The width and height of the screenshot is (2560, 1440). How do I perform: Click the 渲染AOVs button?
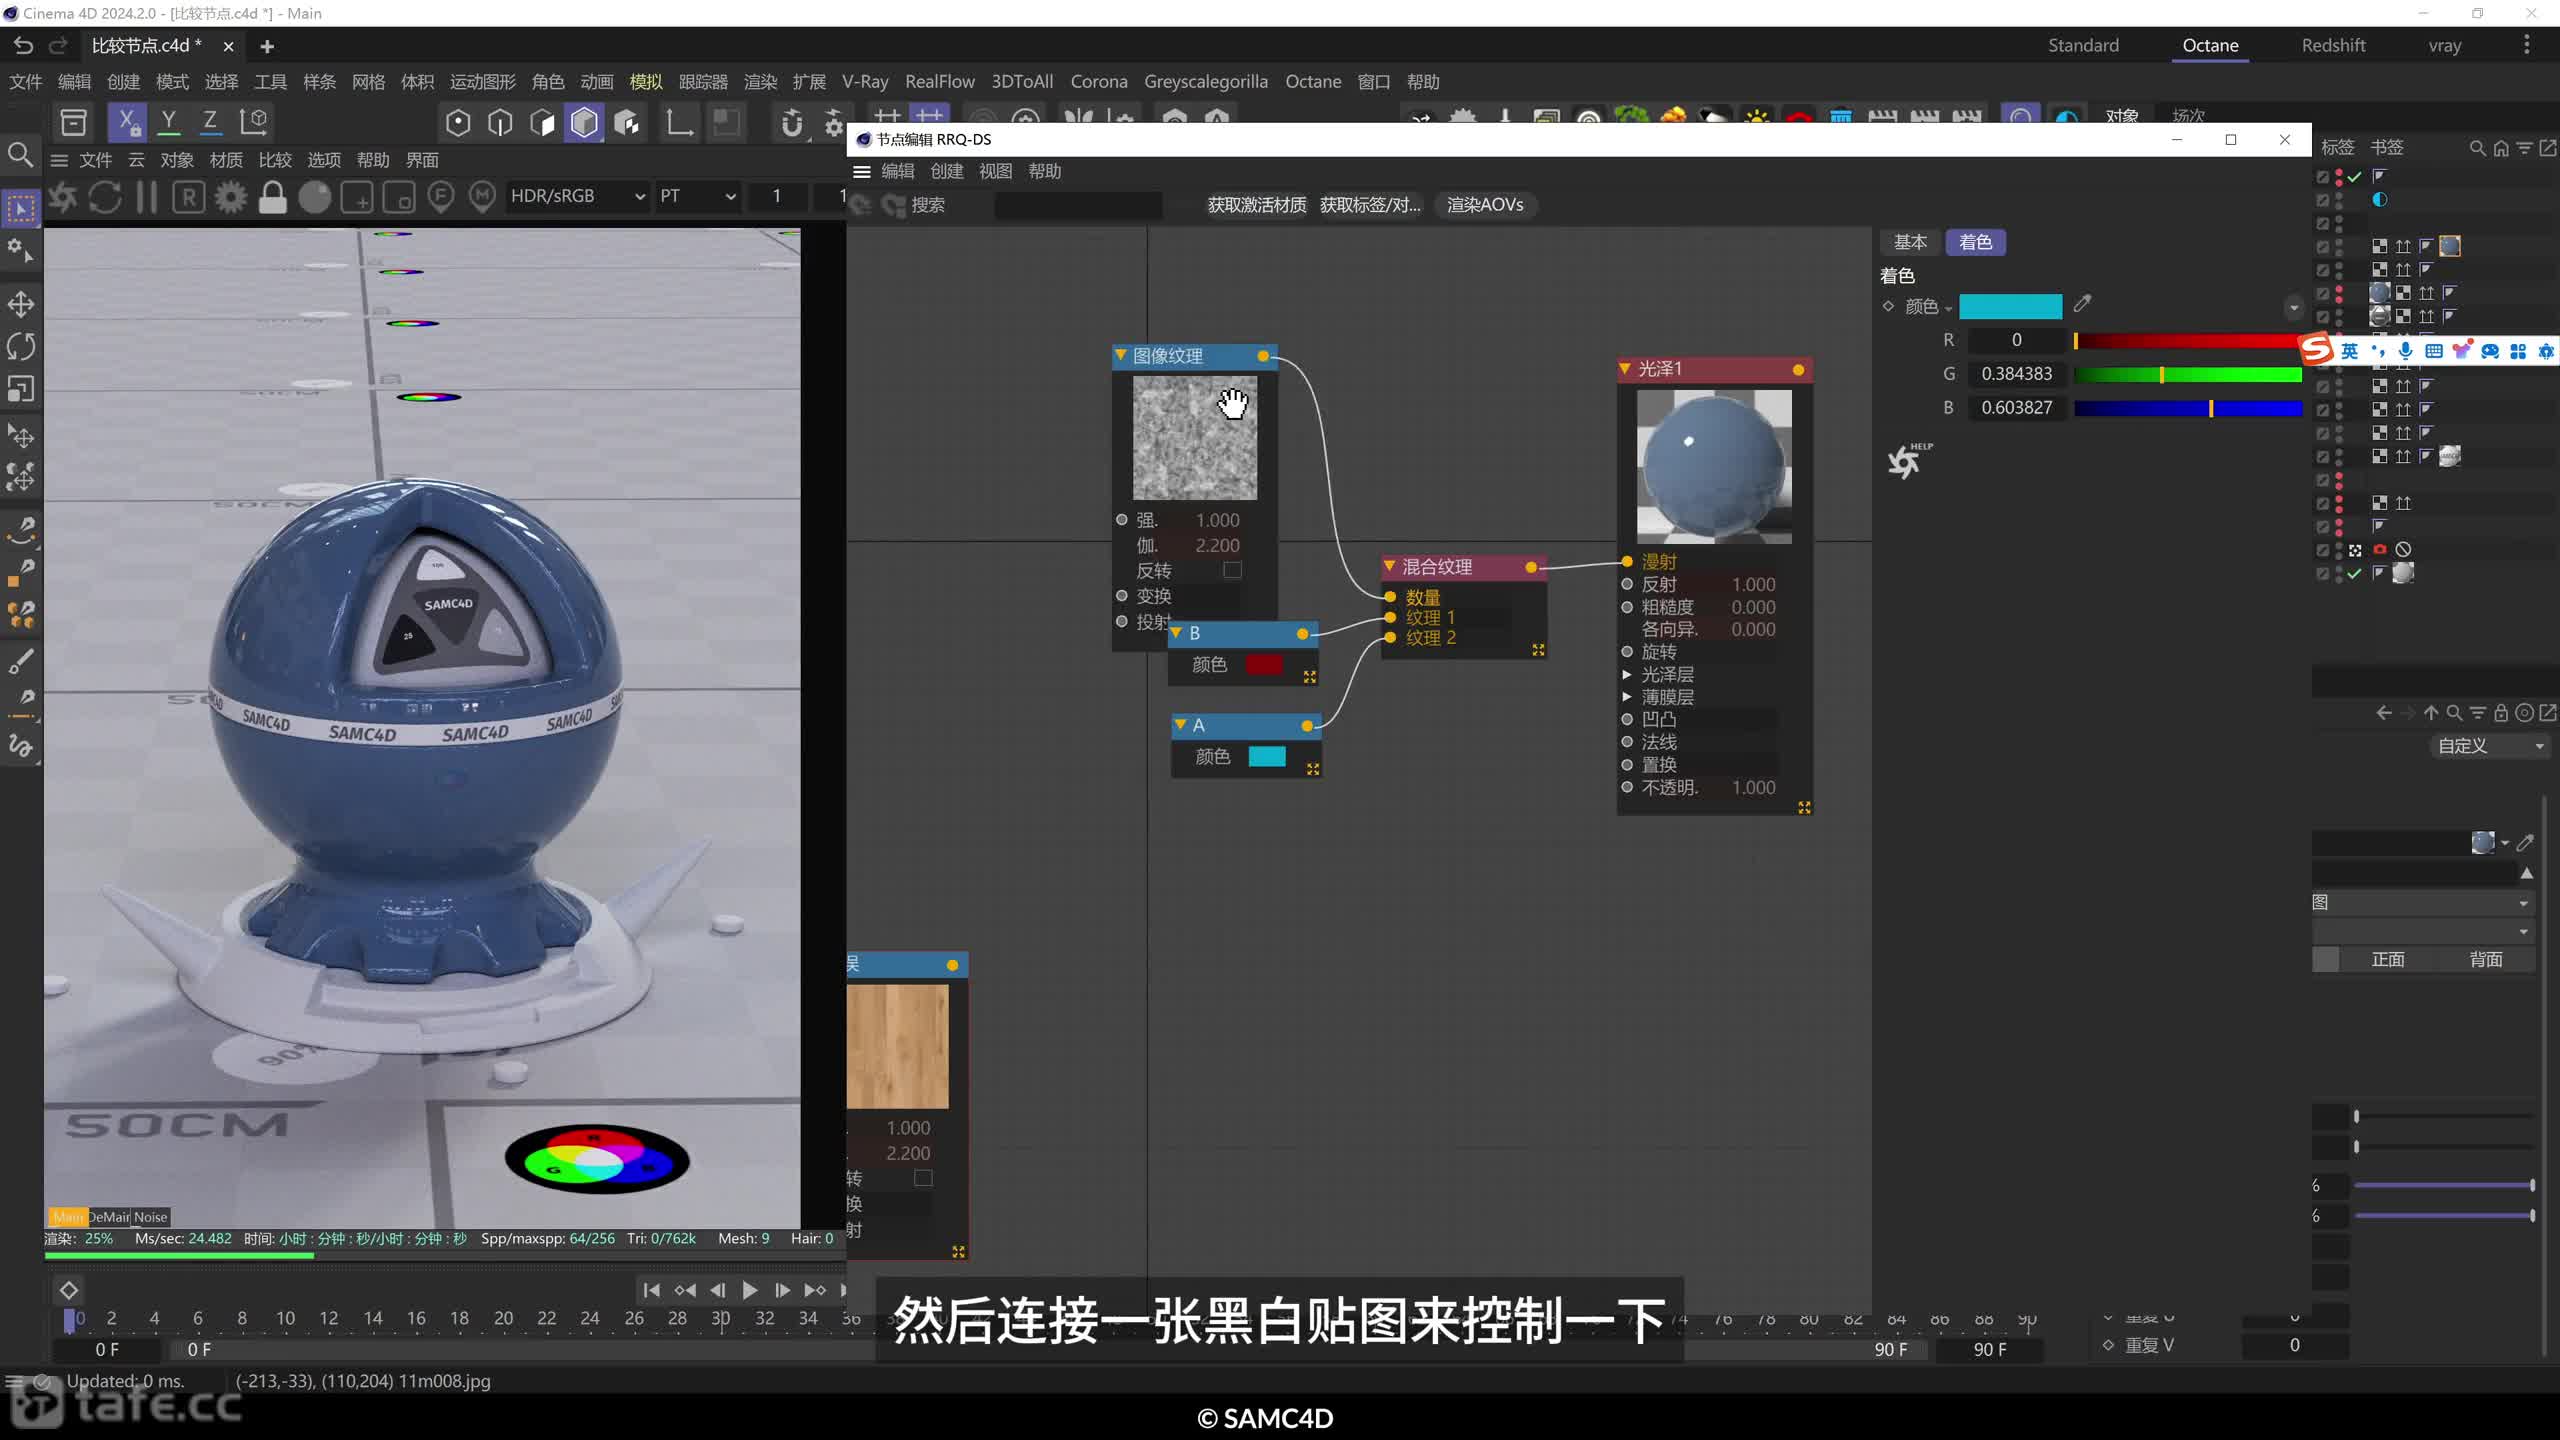point(1485,205)
